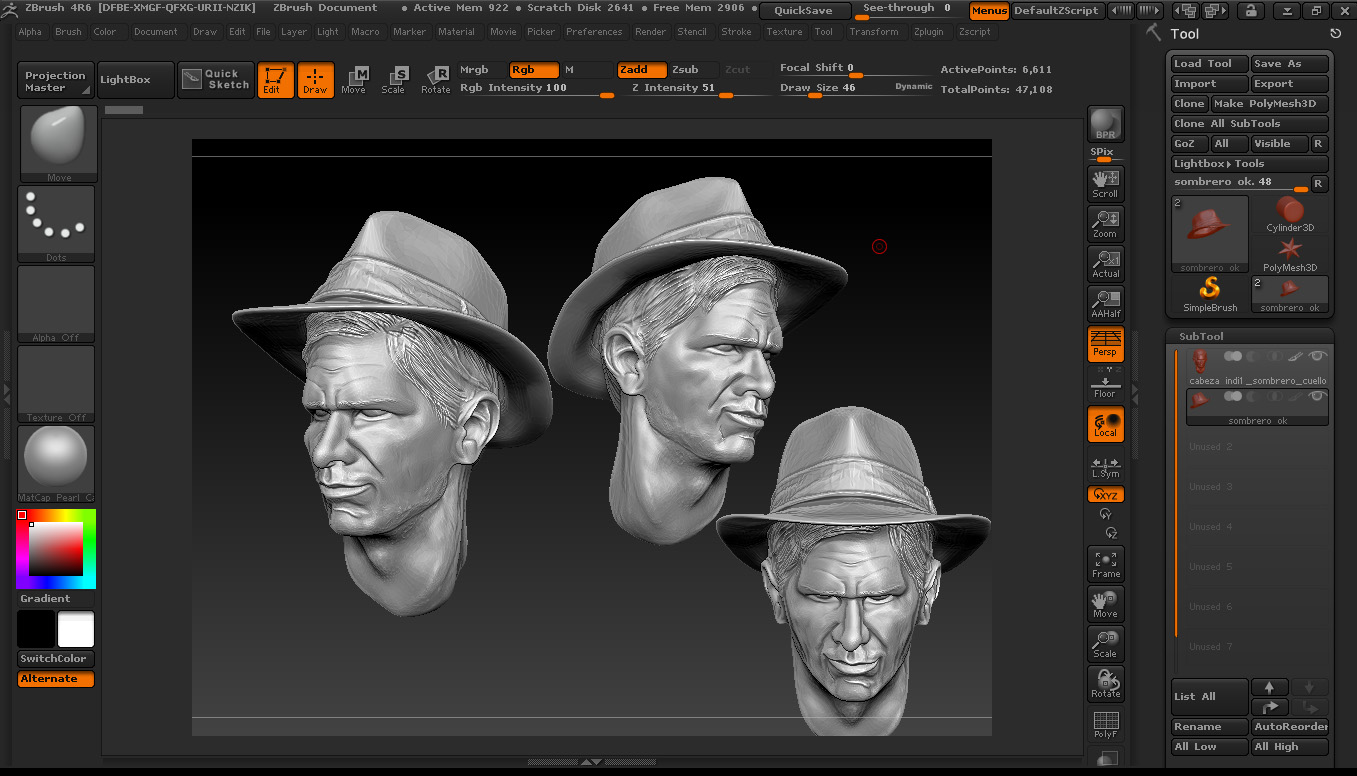Select the Cylinder3D tool
Image resolution: width=1357 pixels, height=776 pixels.
point(1290,215)
